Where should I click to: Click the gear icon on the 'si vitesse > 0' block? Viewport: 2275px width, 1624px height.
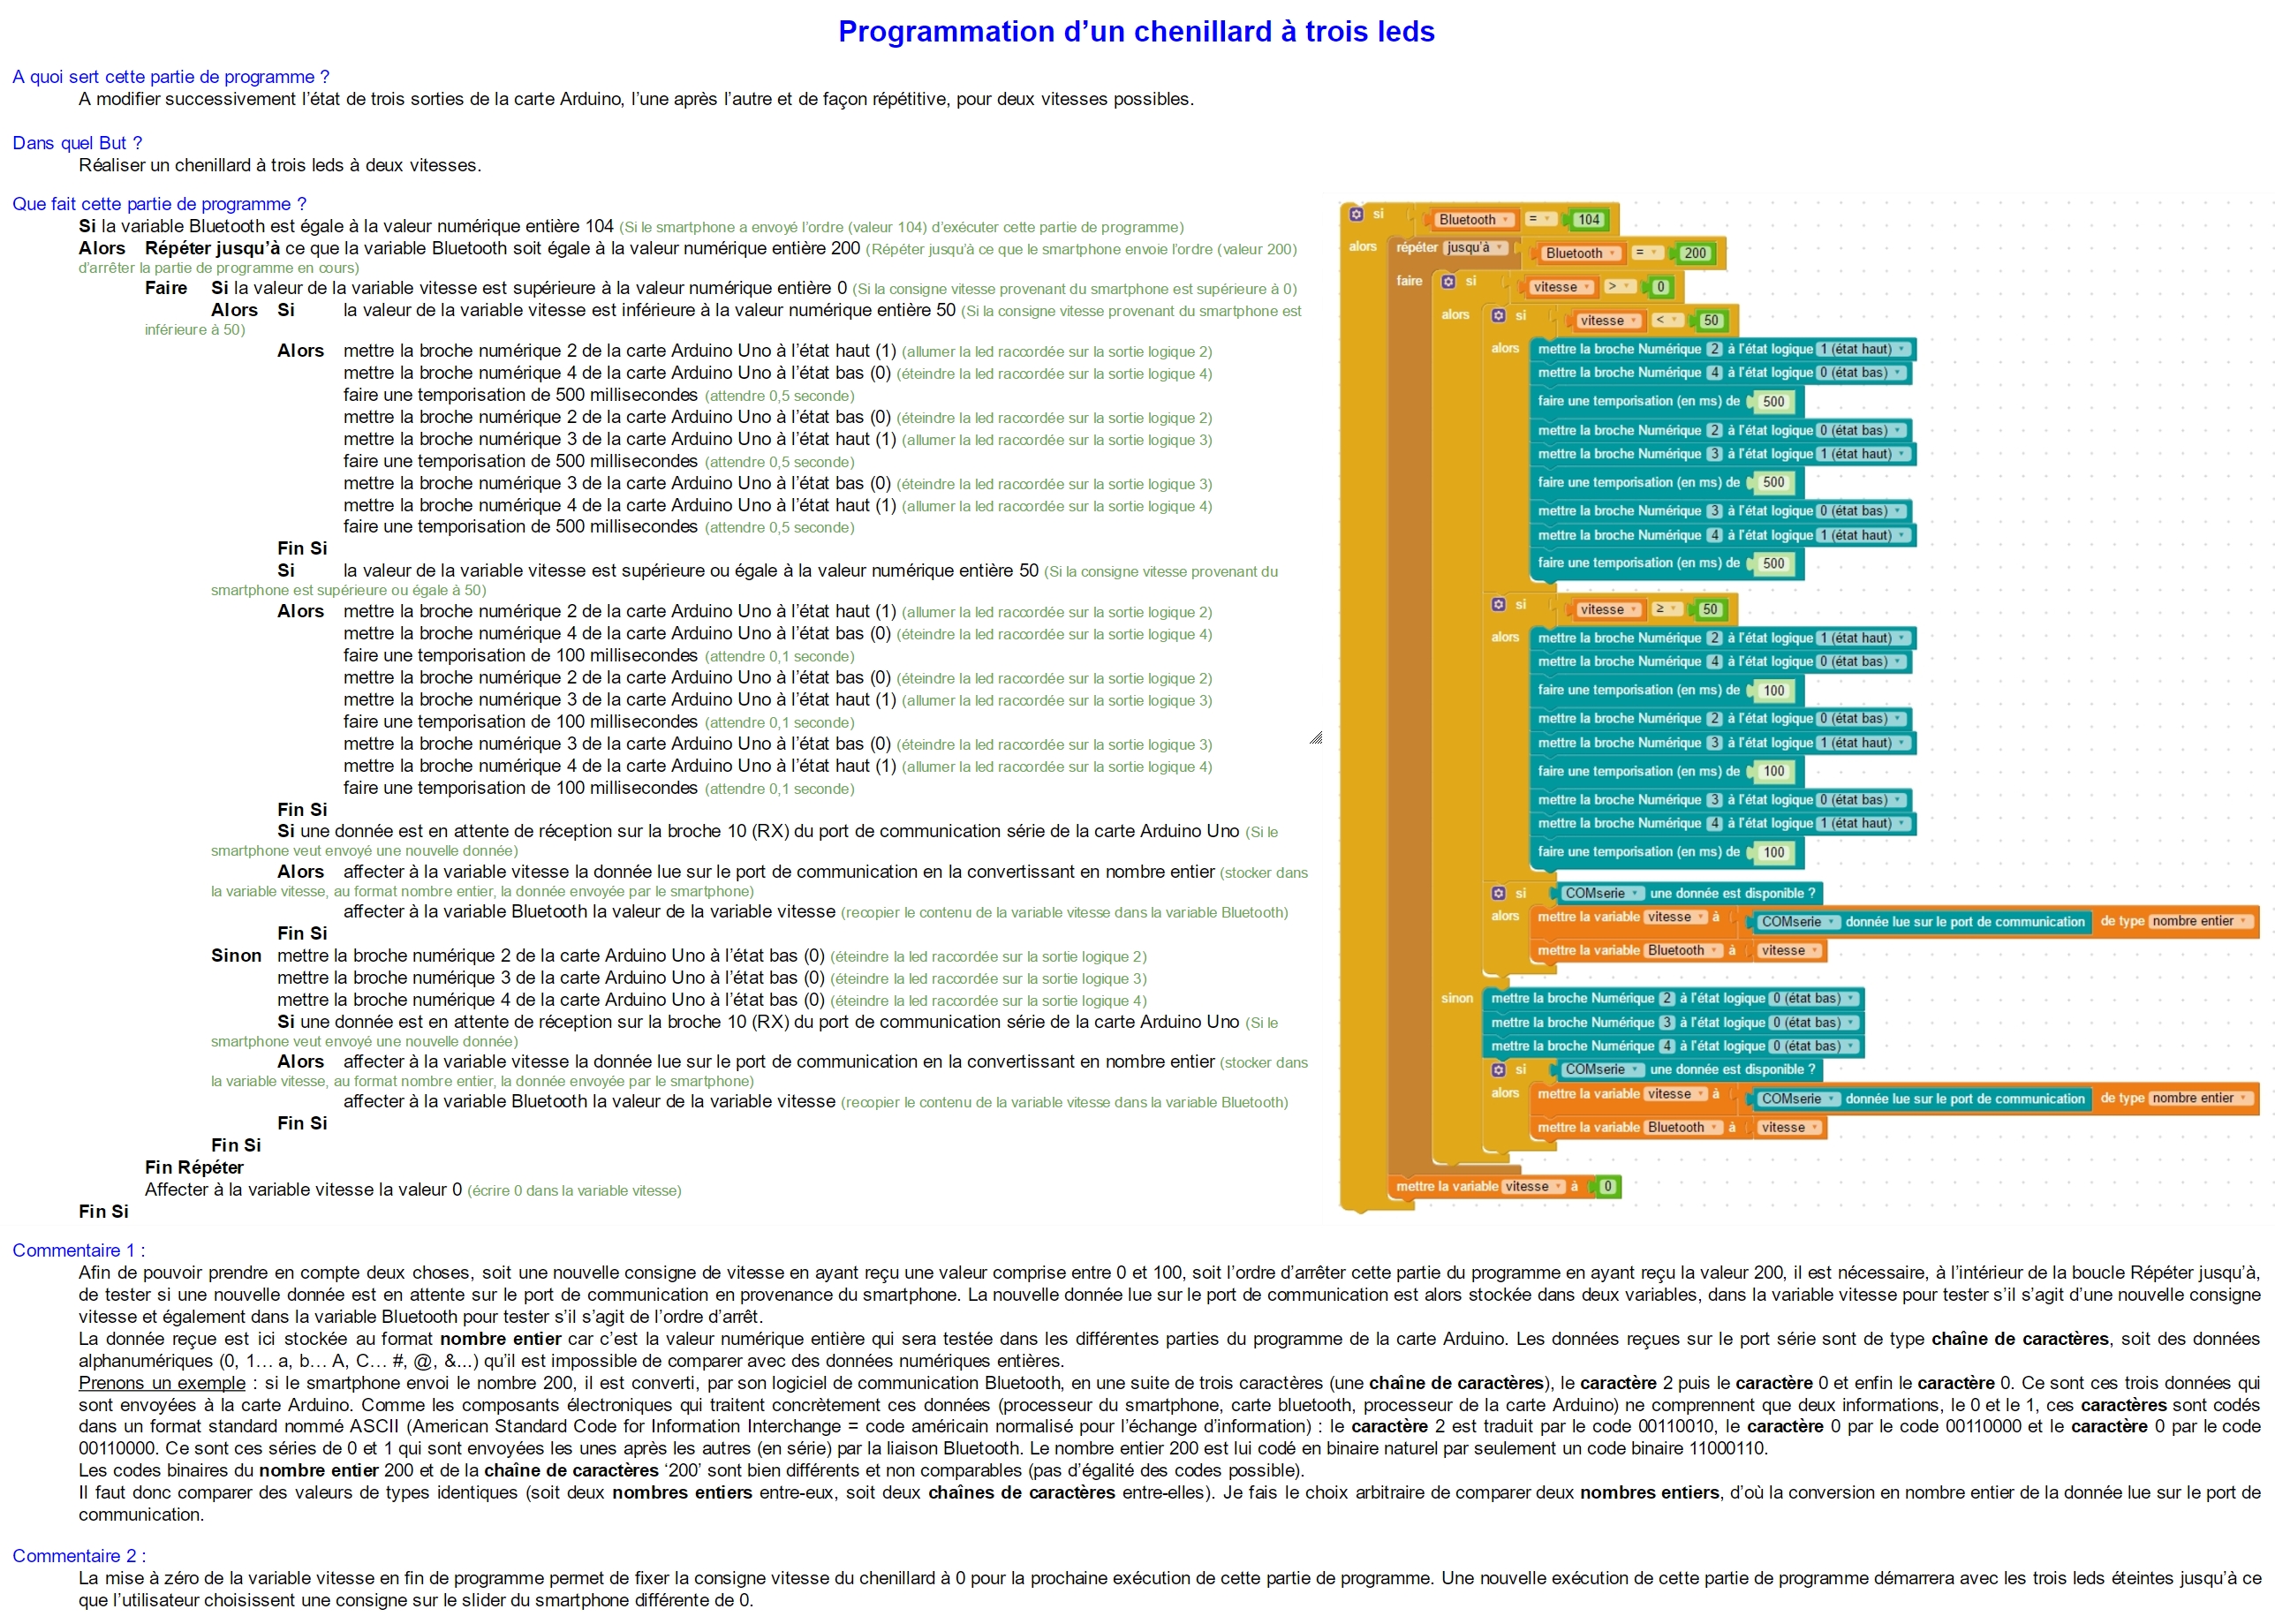click(1448, 282)
